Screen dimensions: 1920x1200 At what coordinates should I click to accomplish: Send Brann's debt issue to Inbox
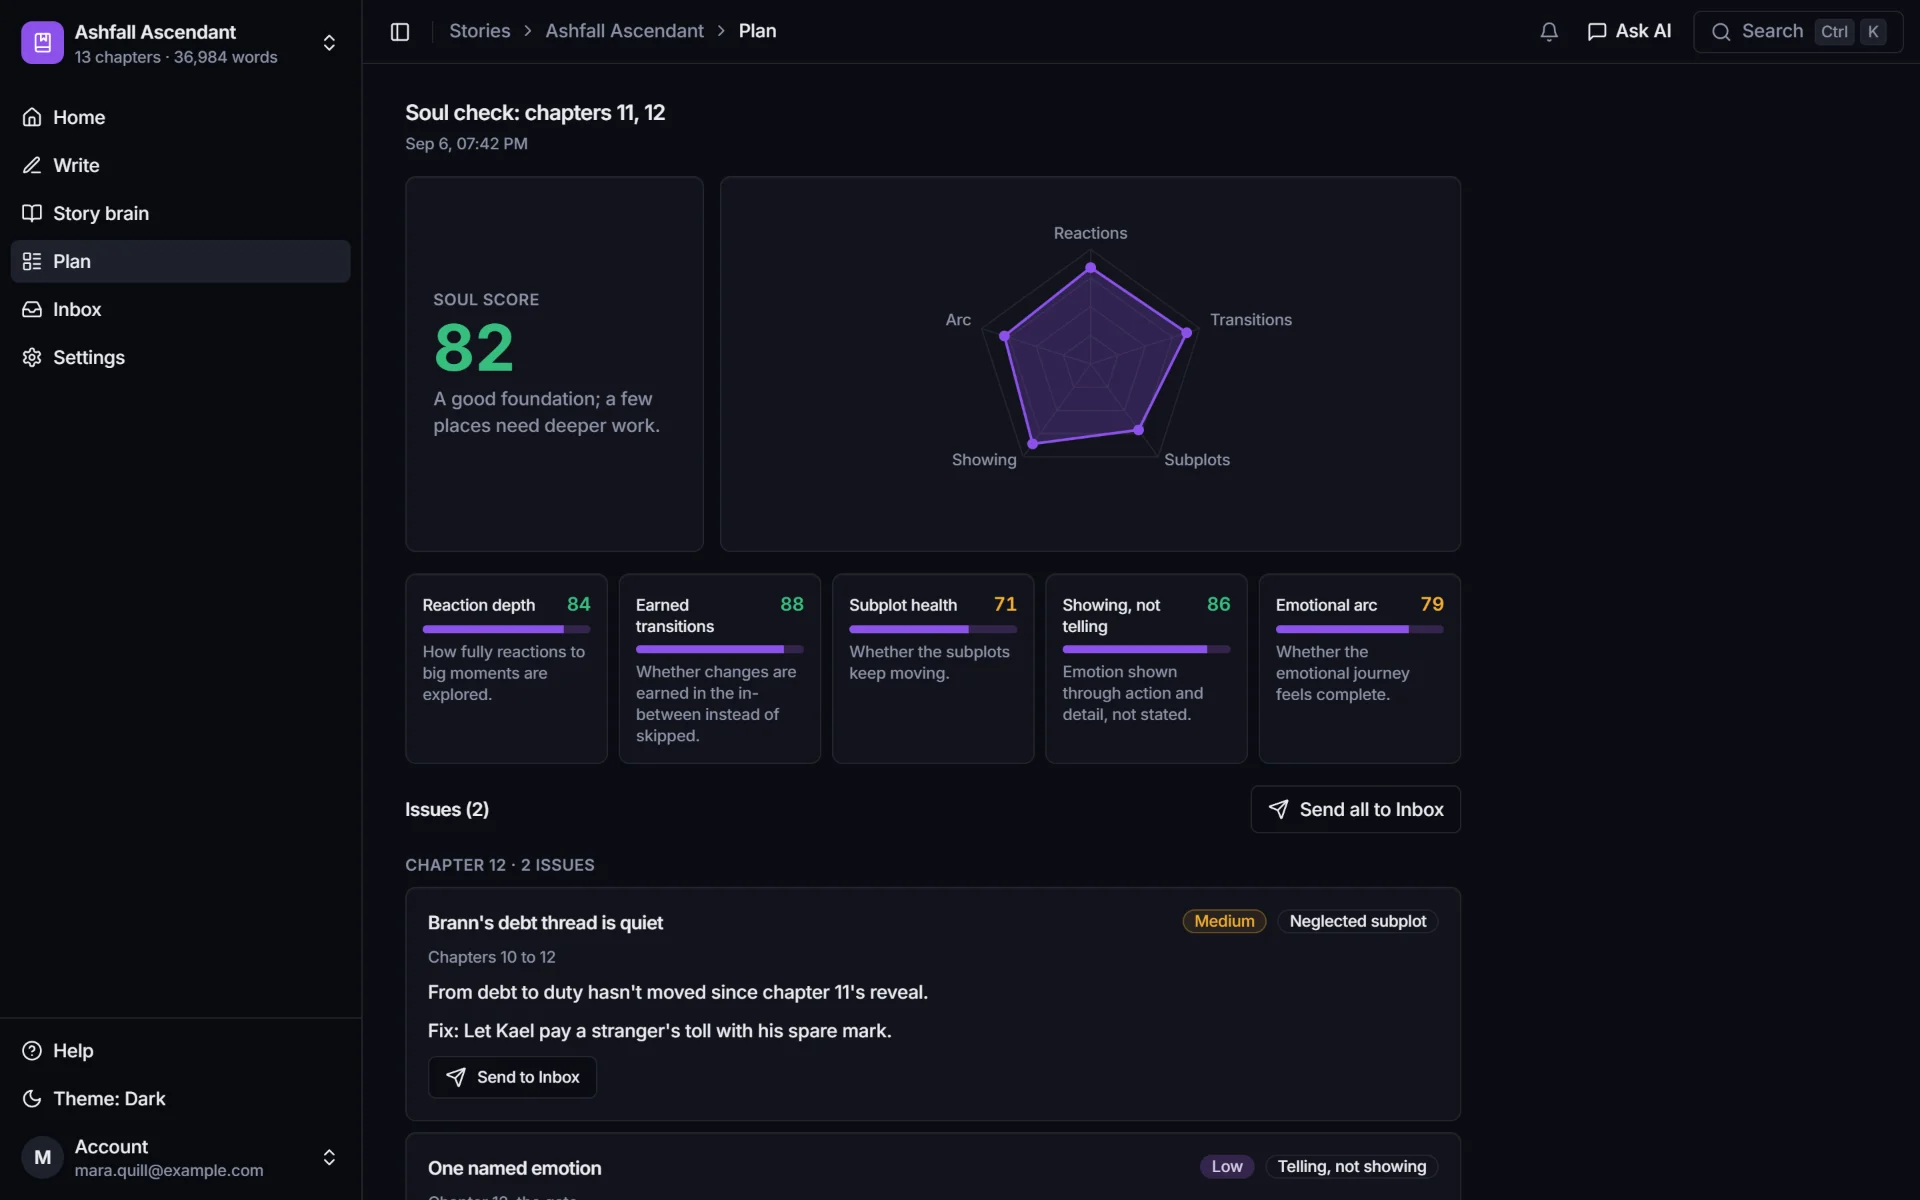(x=512, y=1077)
